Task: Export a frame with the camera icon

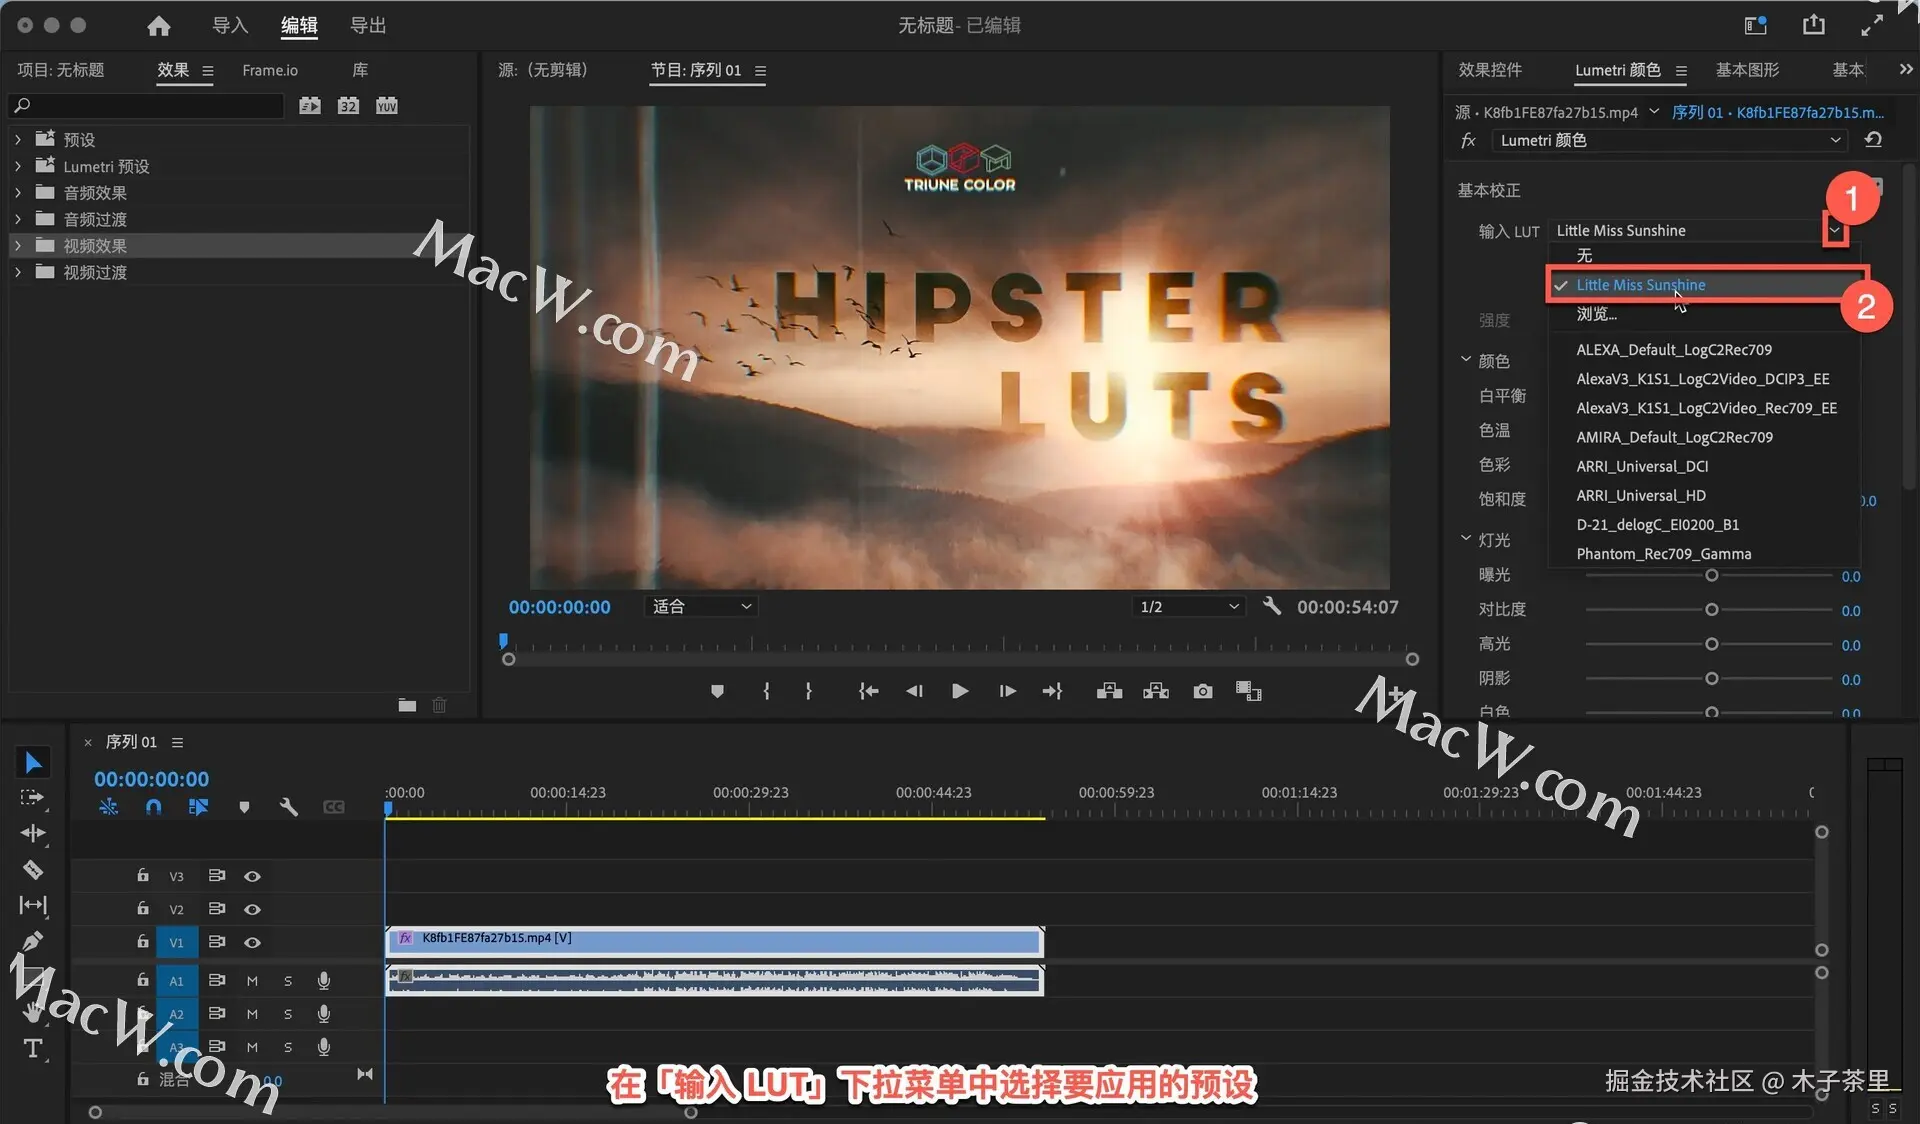Action: click(1203, 691)
